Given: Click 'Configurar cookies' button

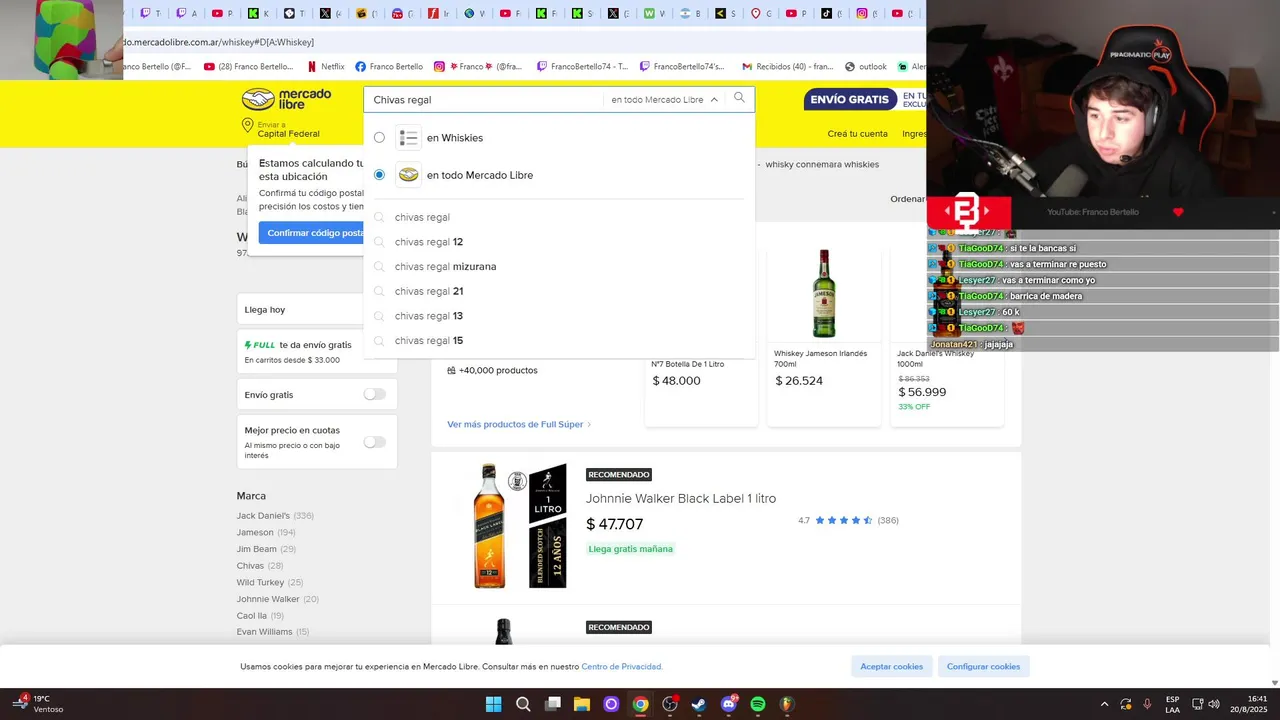Looking at the screenshot, I should 983,667.
